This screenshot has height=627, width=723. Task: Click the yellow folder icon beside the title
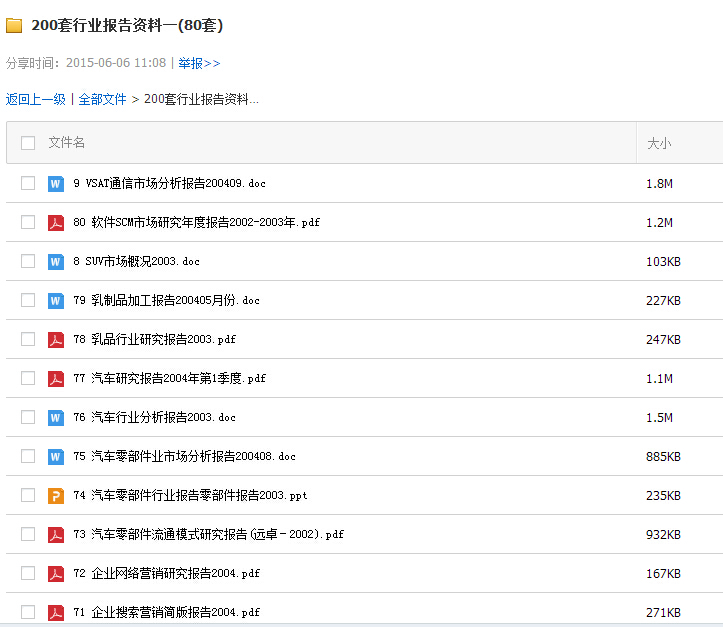pyautogui.click(x=14, y=25)
